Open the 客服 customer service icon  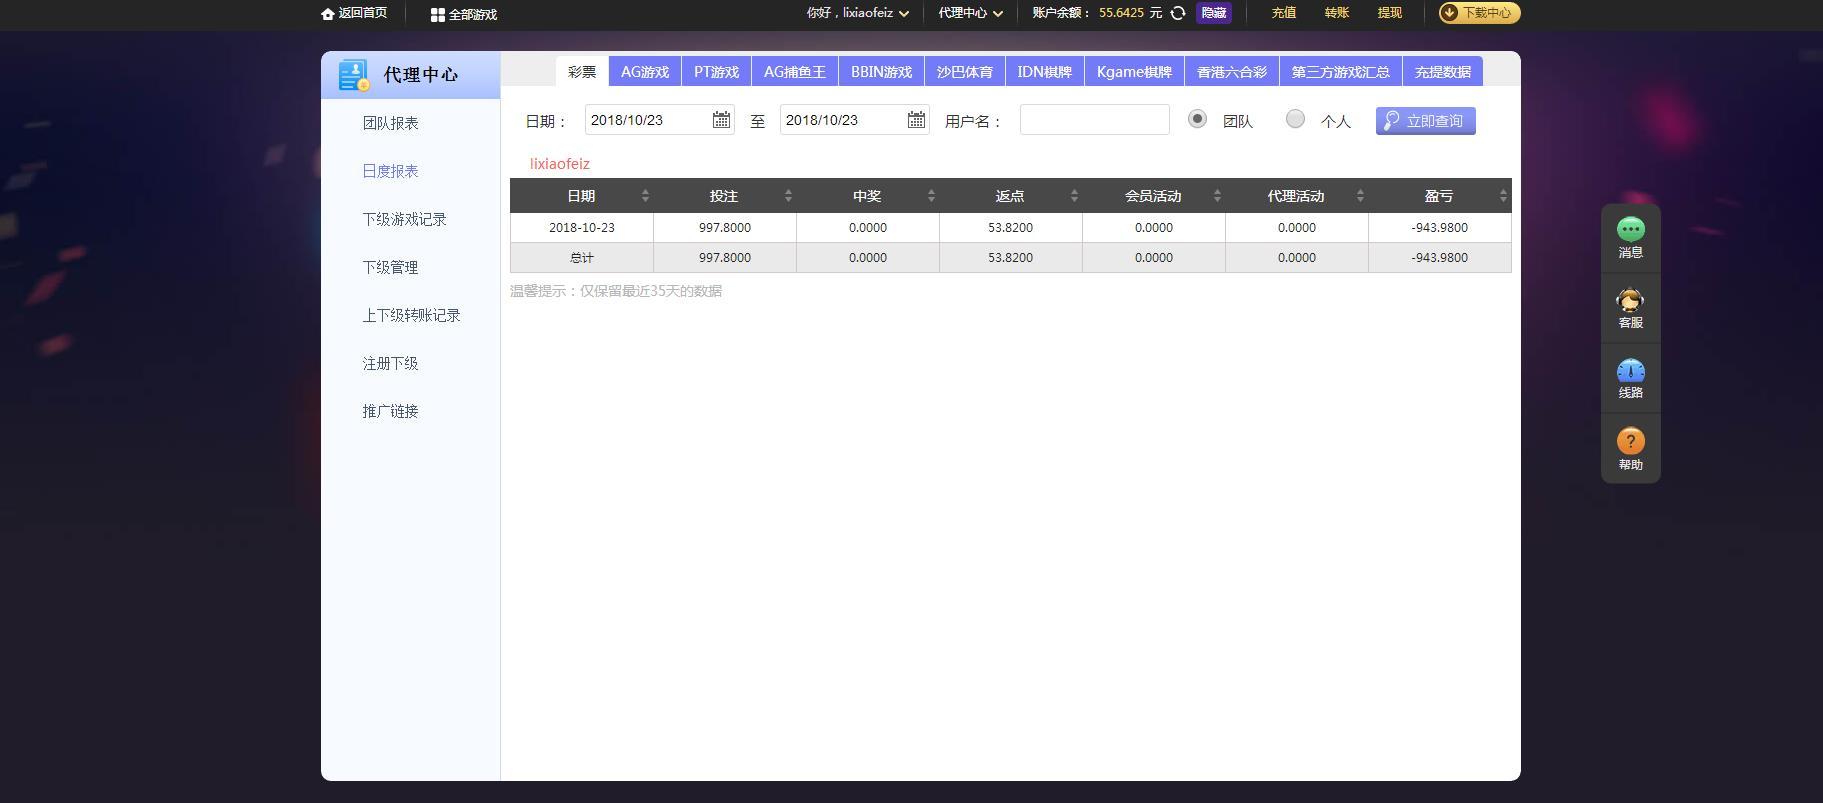(x=1631, y=300)
